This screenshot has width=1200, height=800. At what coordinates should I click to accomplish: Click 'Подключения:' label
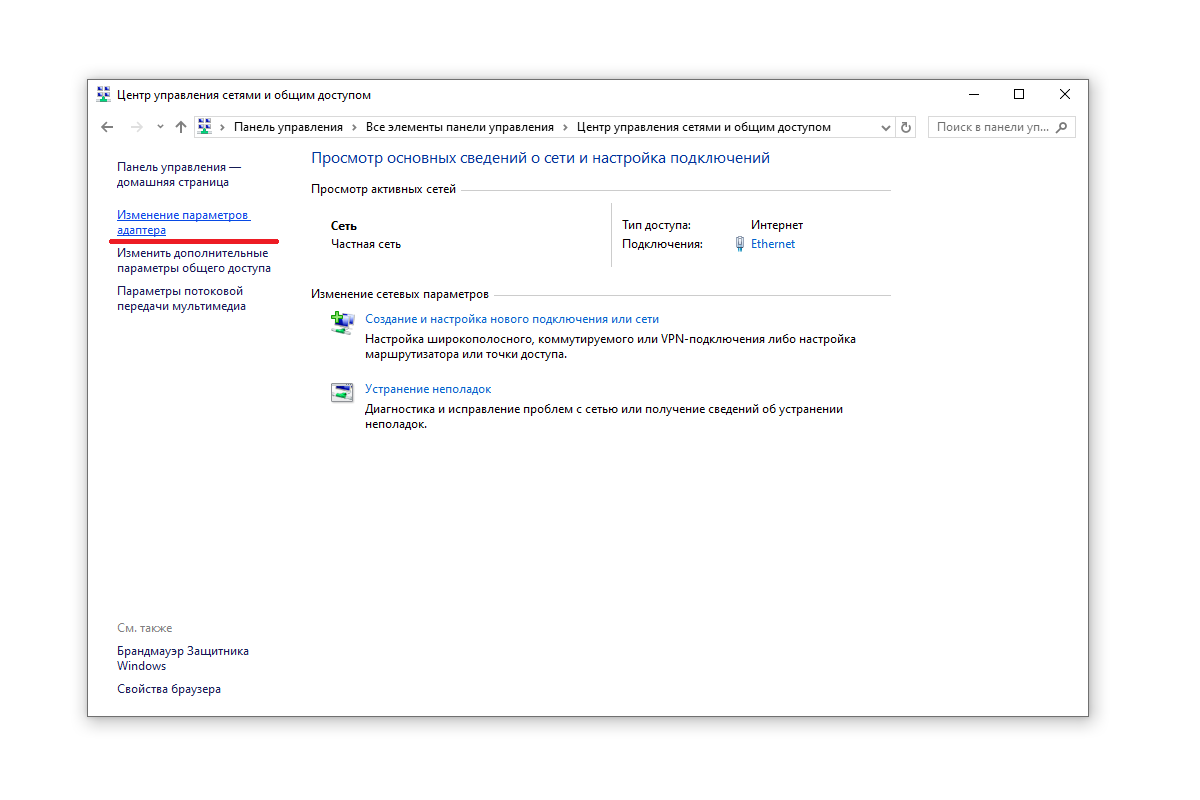[x=662, y=244]
